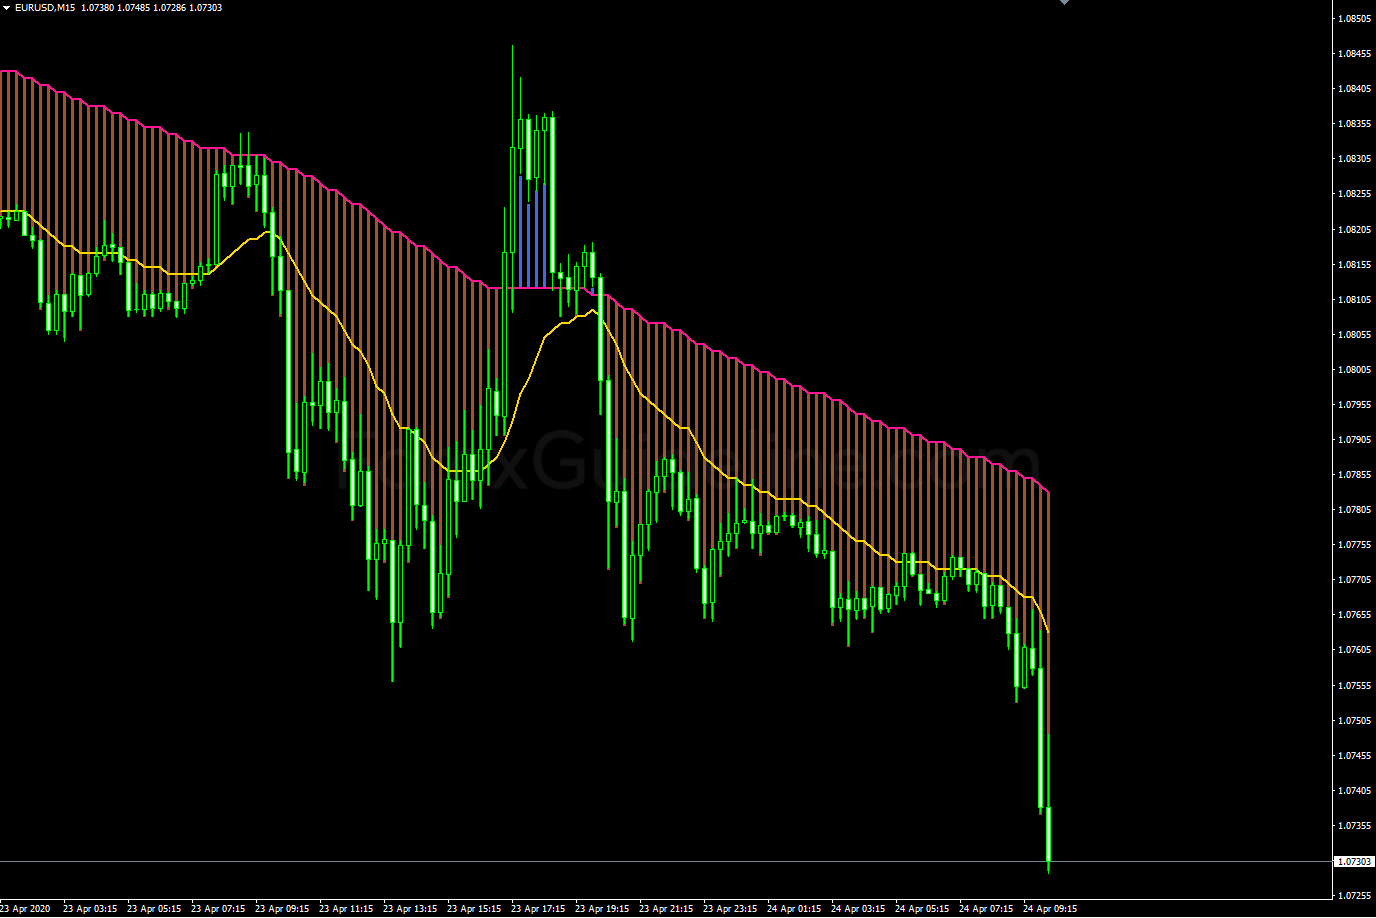Viewport: 1376px width, 918px height.
Task: Click the 23 Apr 11:15 time label
Action: pyautogui.click(x=346, y=909)
